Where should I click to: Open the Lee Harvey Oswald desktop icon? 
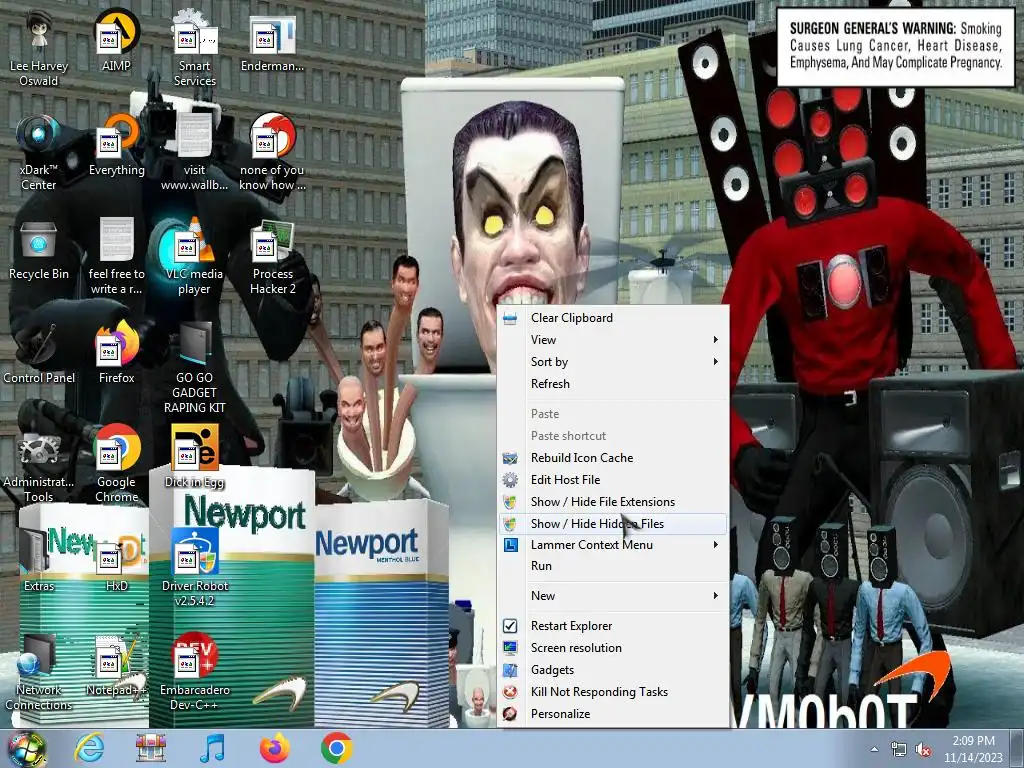coord(39,49)
